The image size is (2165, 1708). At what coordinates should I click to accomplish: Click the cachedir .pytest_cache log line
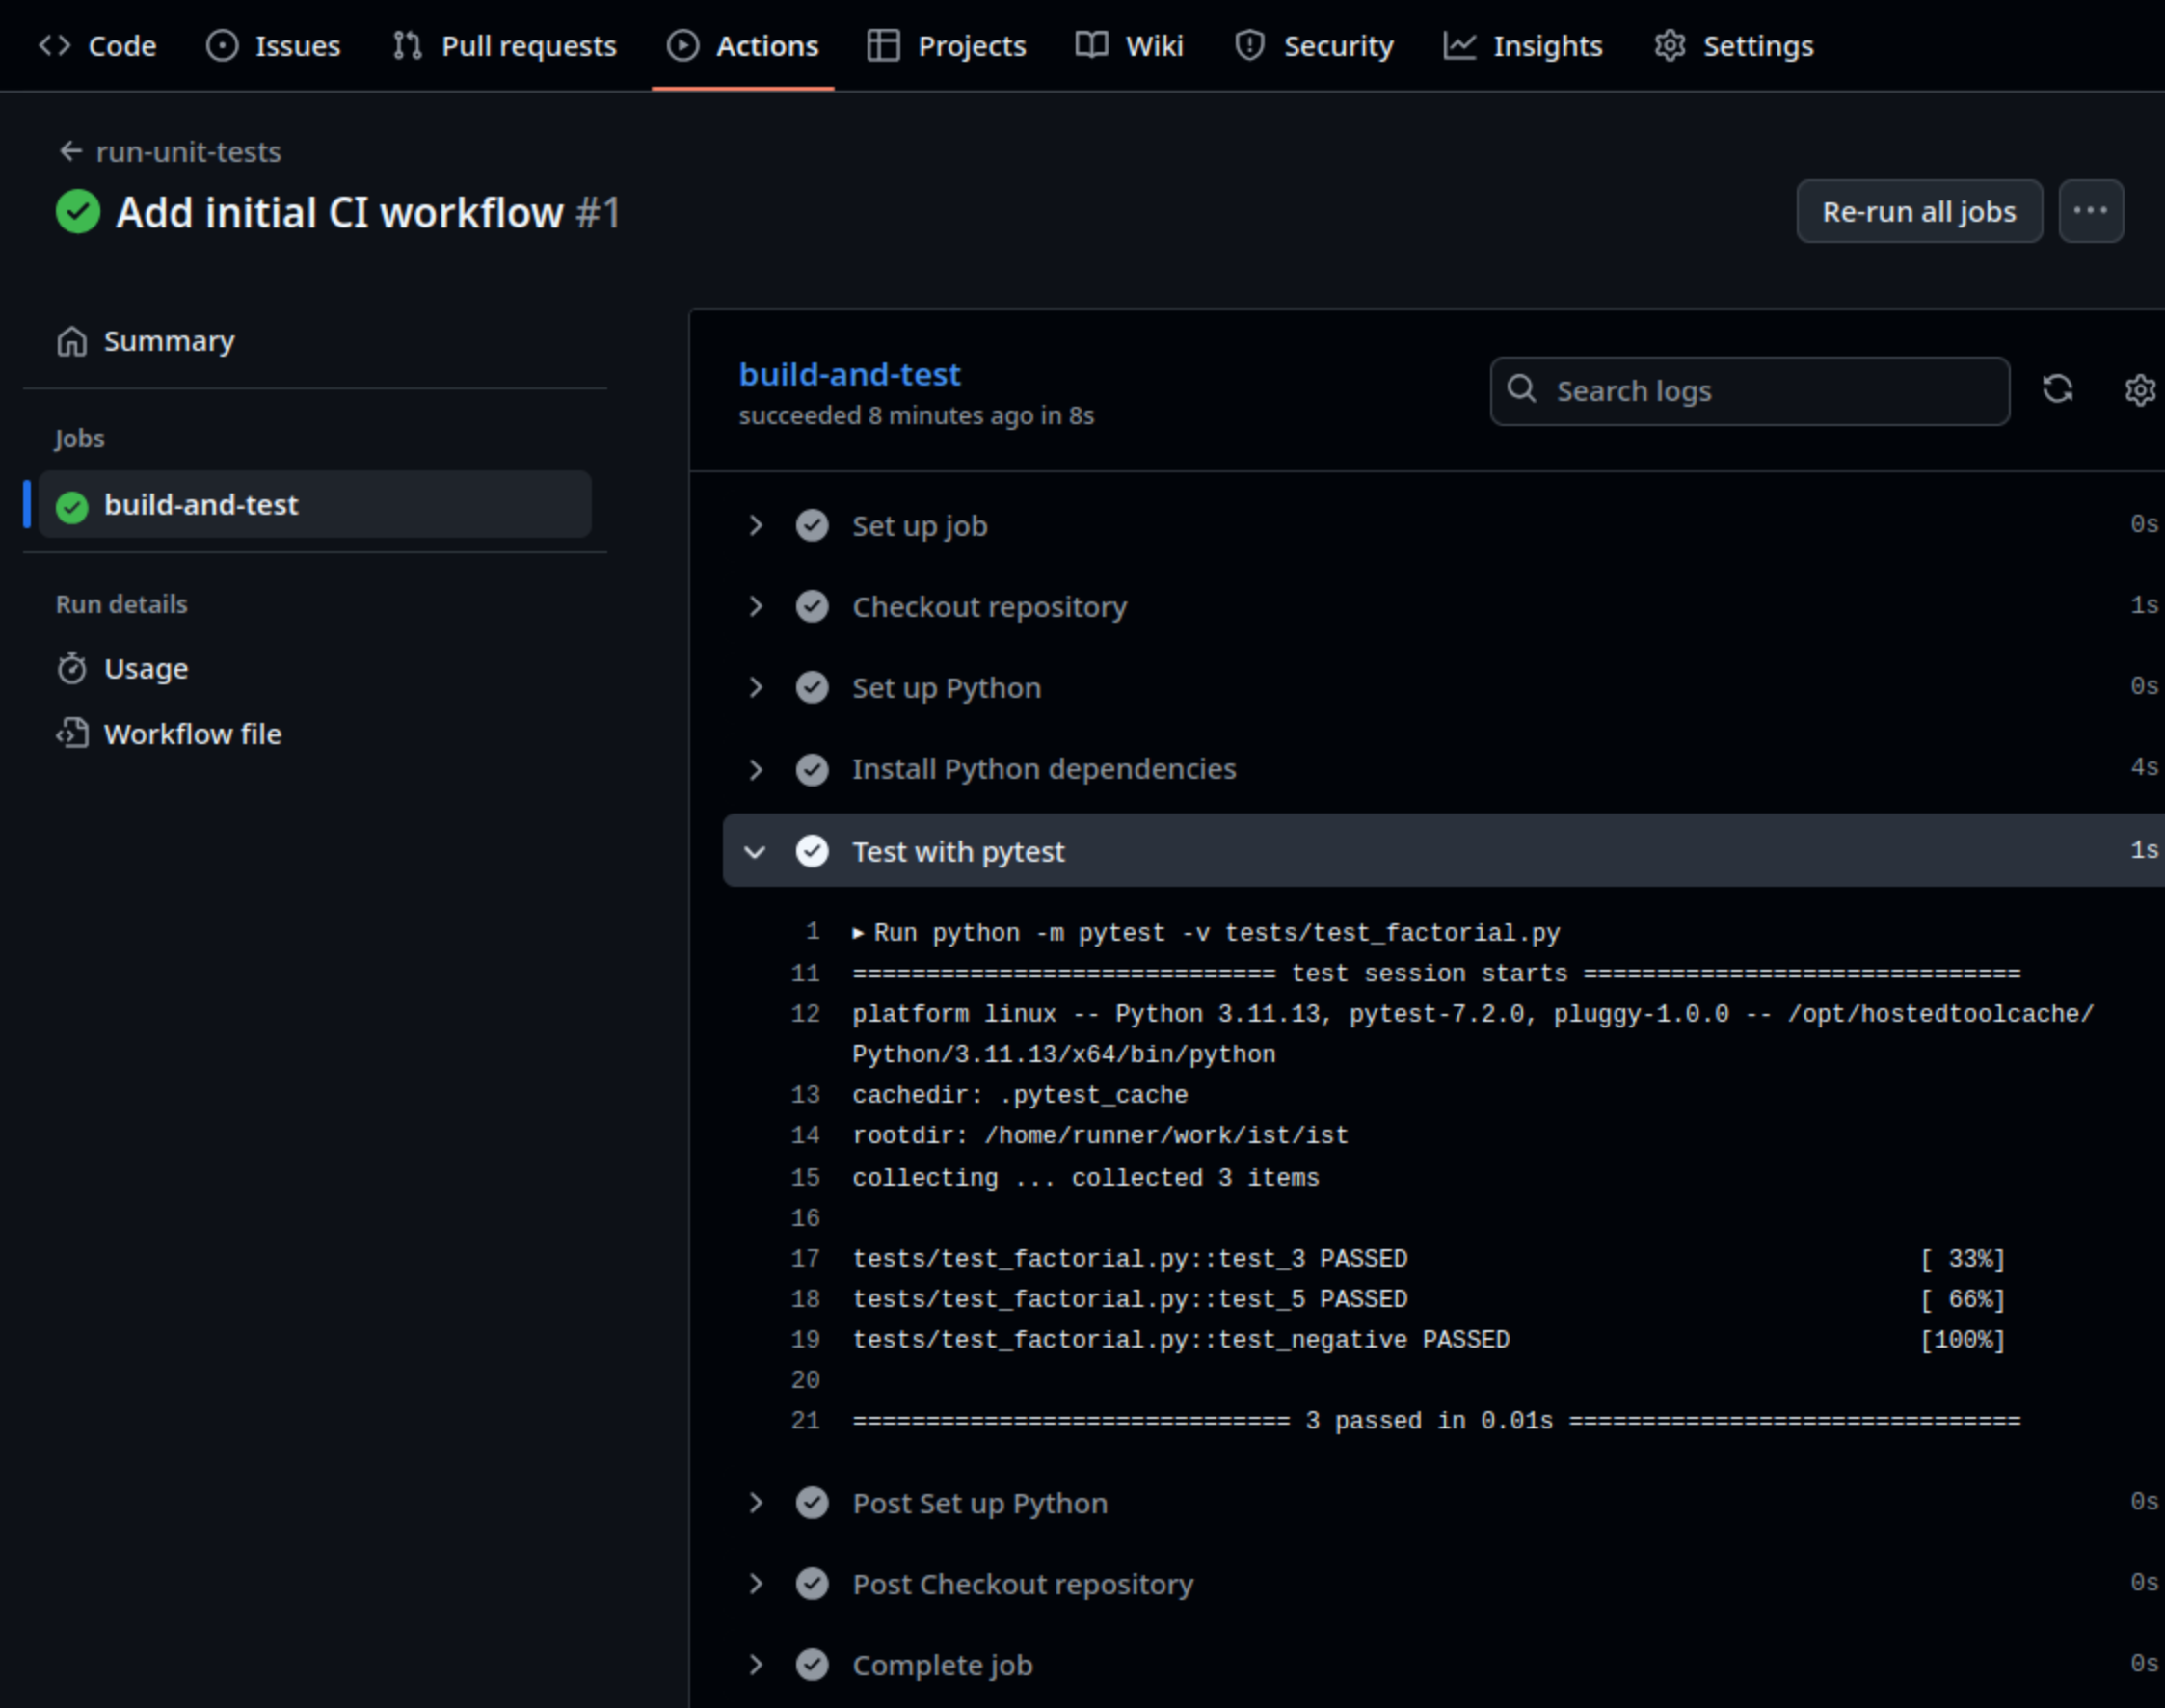click(x=1020, y=1095)
